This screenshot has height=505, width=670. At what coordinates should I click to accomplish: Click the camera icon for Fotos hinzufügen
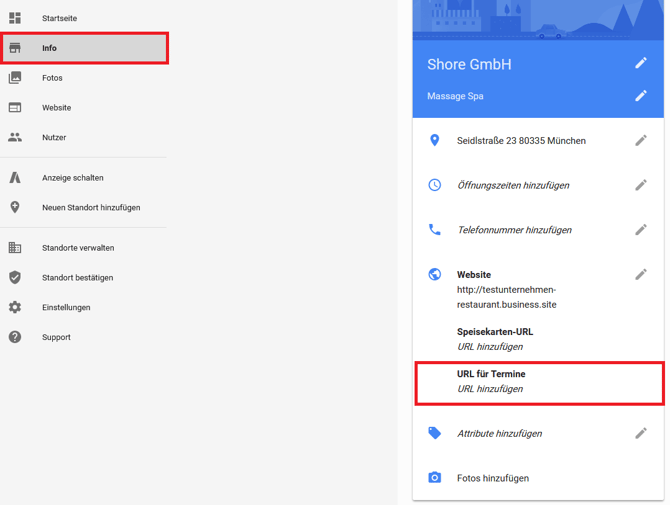tap(434, 478)
